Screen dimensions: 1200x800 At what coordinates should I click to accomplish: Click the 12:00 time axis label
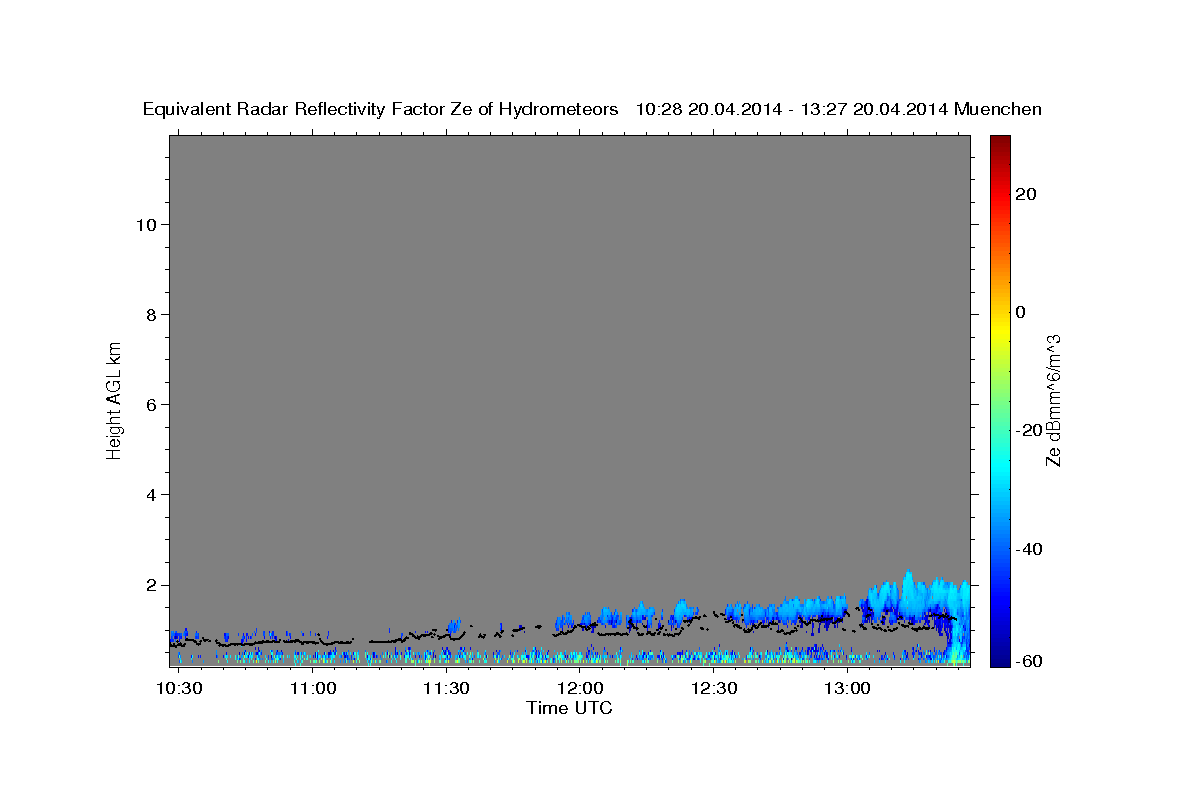tap(580, 688)
